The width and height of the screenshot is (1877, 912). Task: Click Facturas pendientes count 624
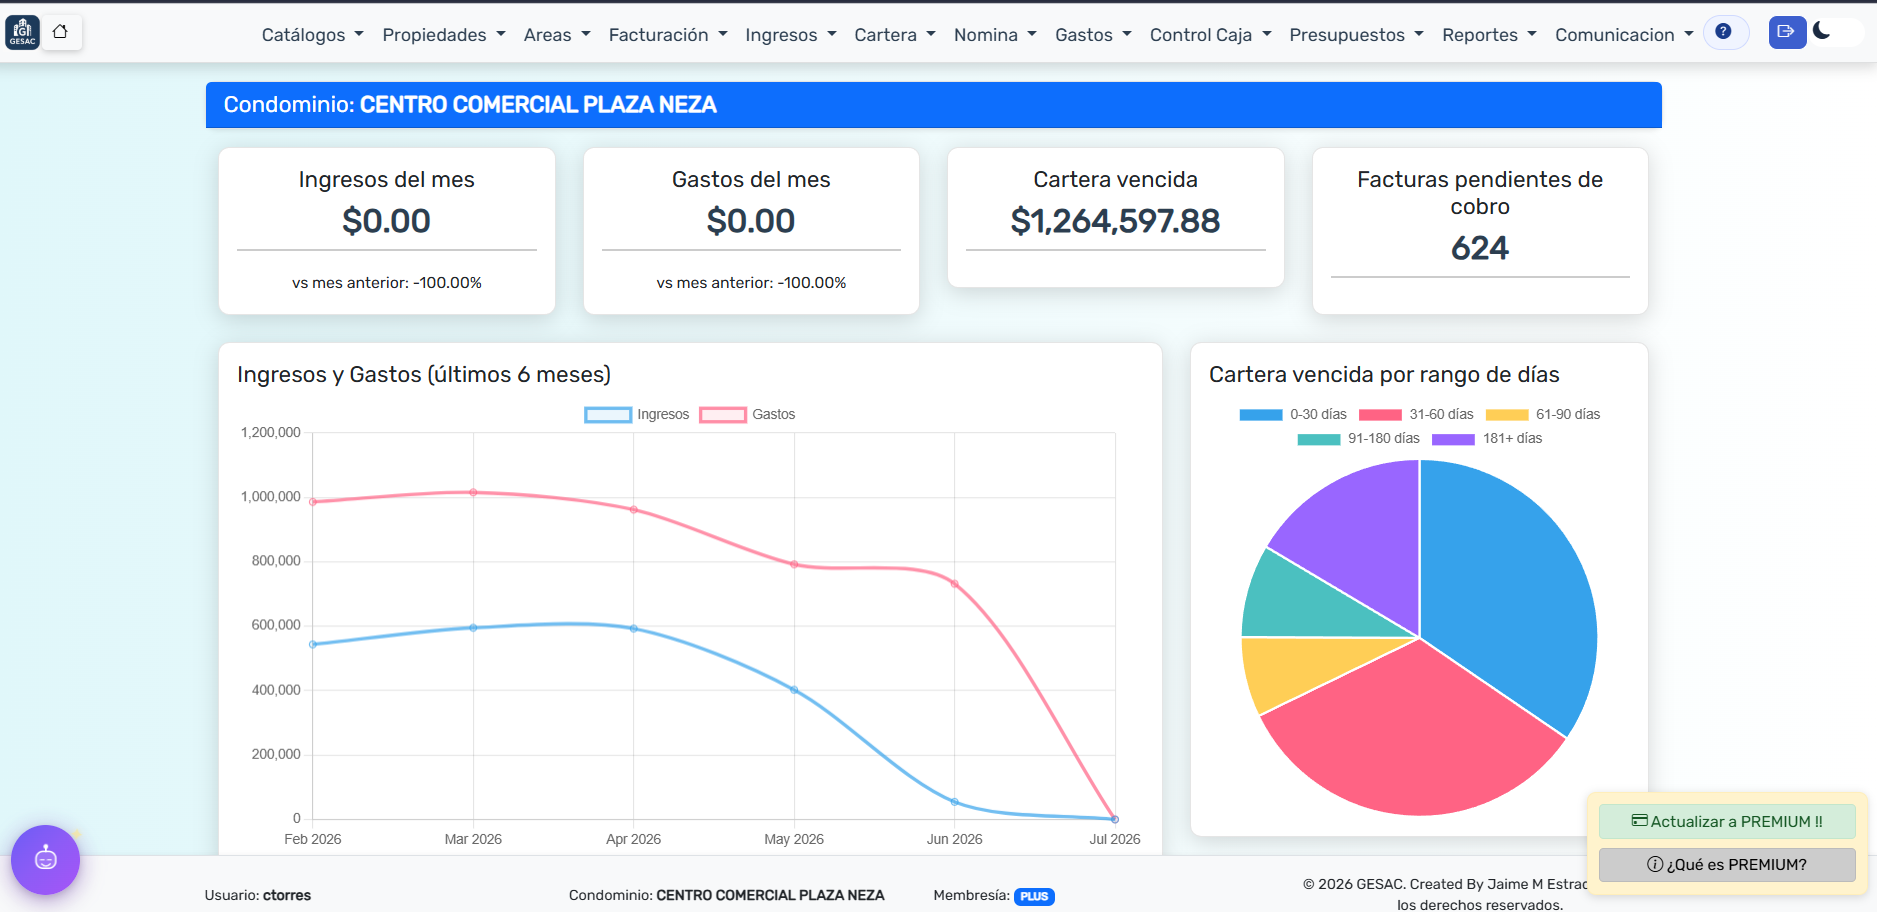(1480, 248)
